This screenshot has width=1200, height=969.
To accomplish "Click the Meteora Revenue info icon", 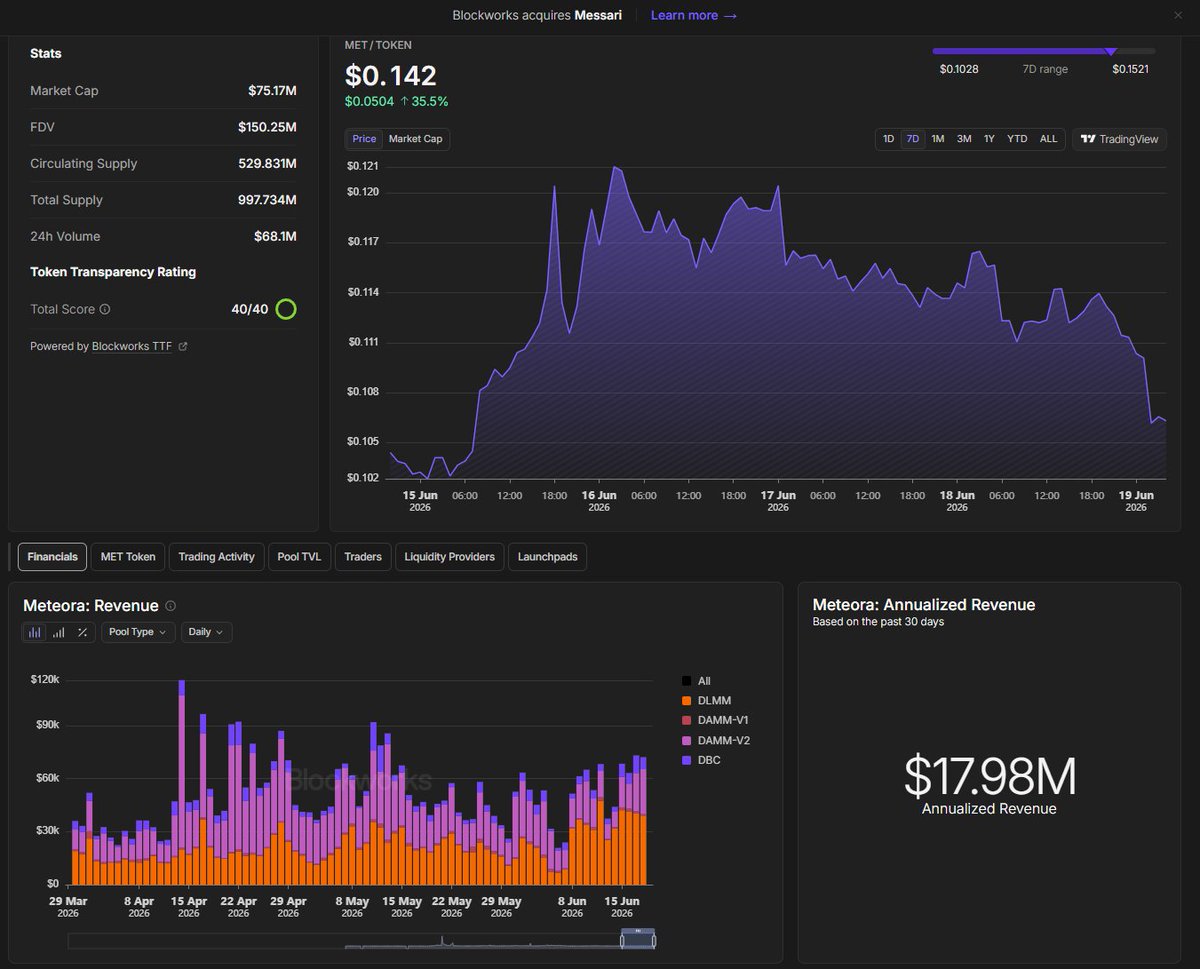I will click(x=170, y=606).
